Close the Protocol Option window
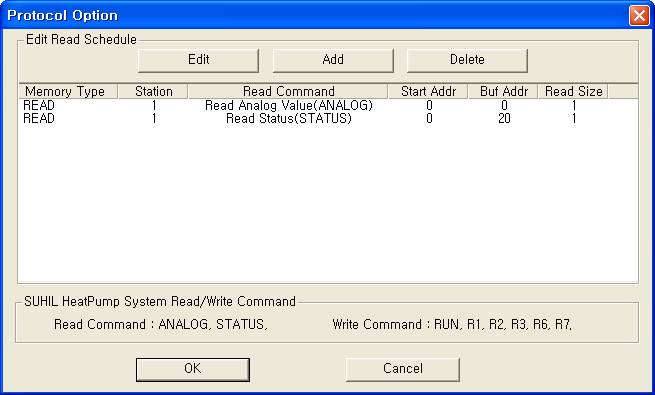This screenshot has height=395, width=655. pos(639,15)
